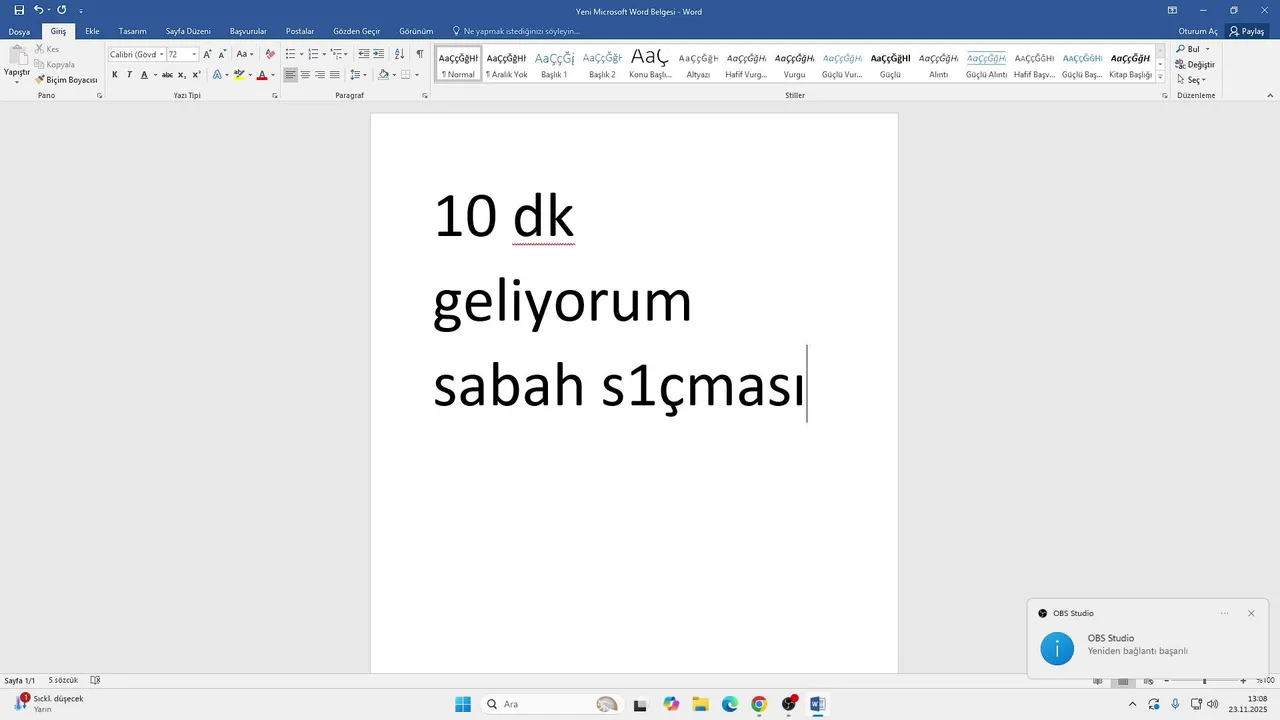Click the text effects A icon
This screenshot has width=1280, height=720.
coord(217,75)
